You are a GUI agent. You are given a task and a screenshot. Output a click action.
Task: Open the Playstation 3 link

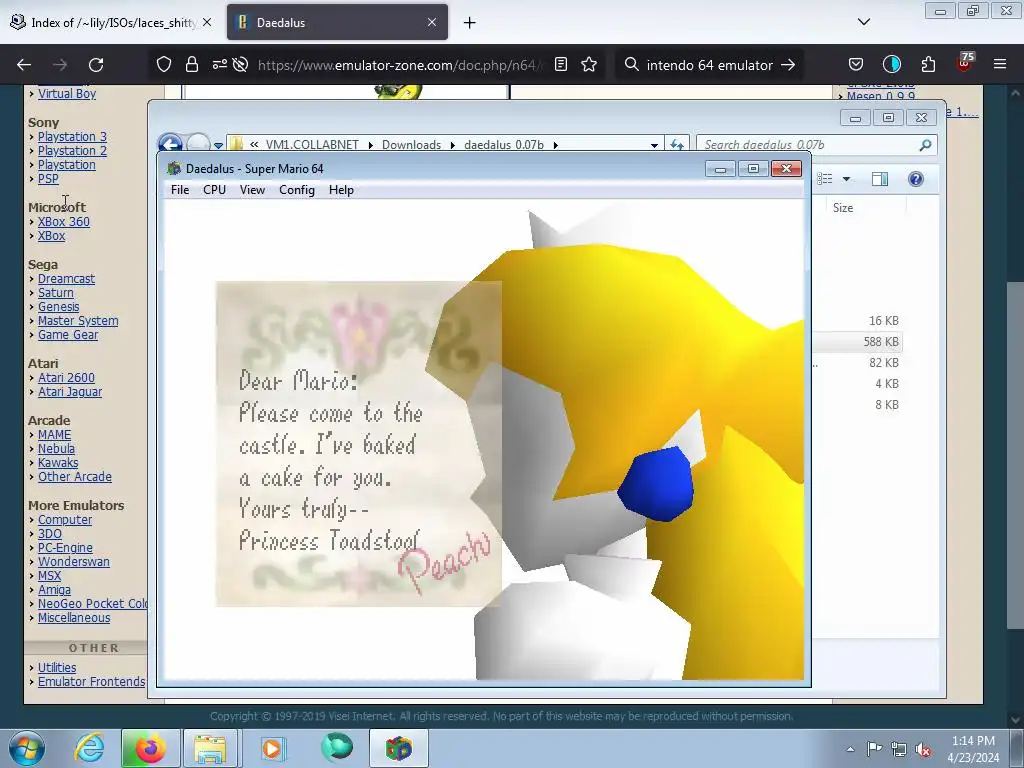(x=72, y=136)
